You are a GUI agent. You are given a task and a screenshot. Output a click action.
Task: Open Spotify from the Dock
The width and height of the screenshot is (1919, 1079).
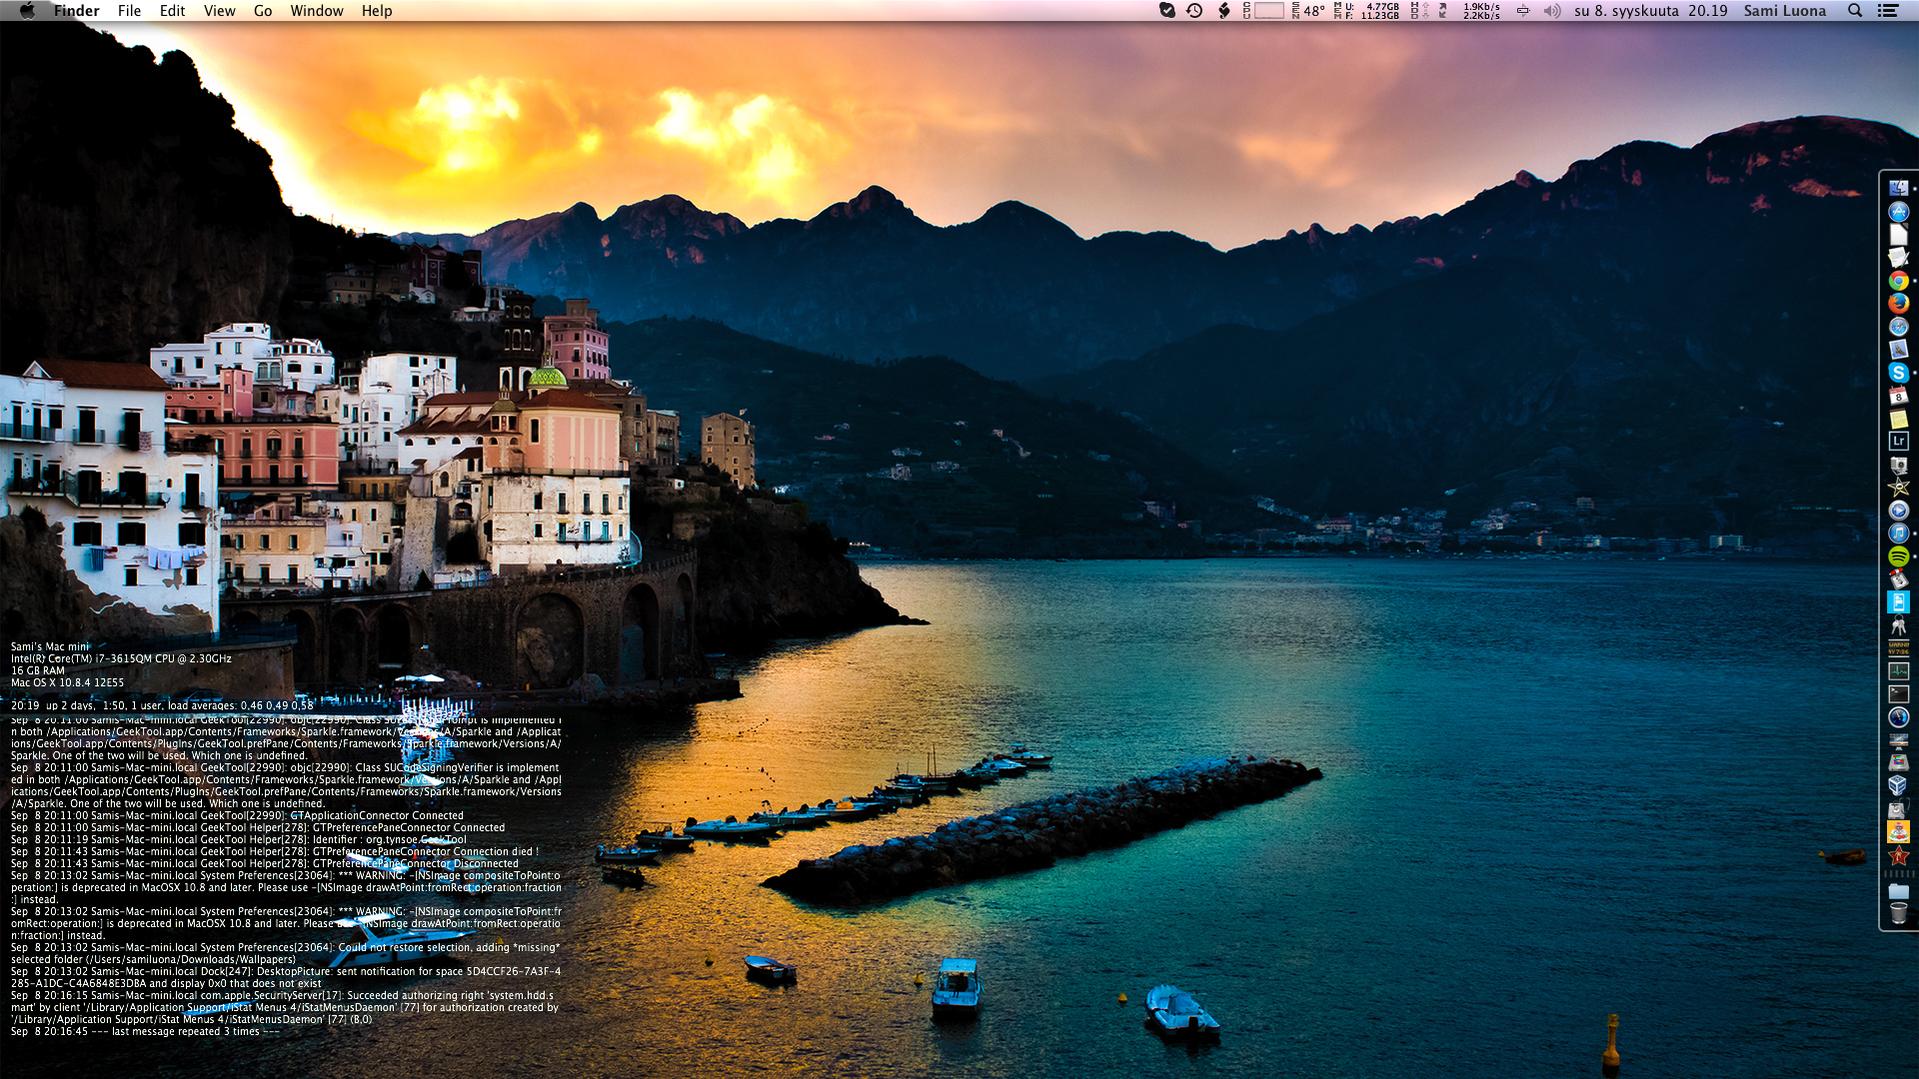[1898, 556]
